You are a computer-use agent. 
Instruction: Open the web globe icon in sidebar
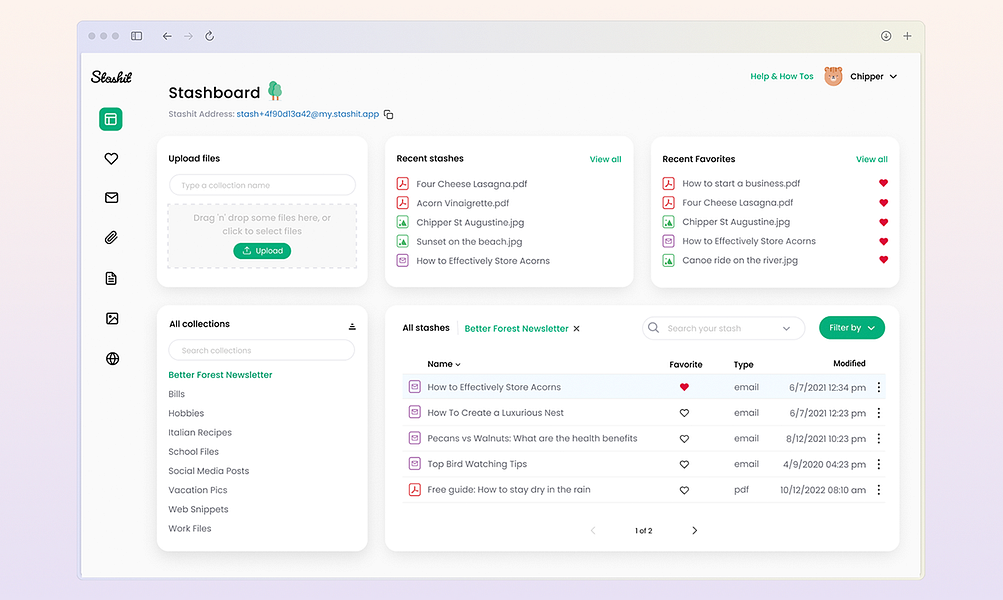(112, 359)
